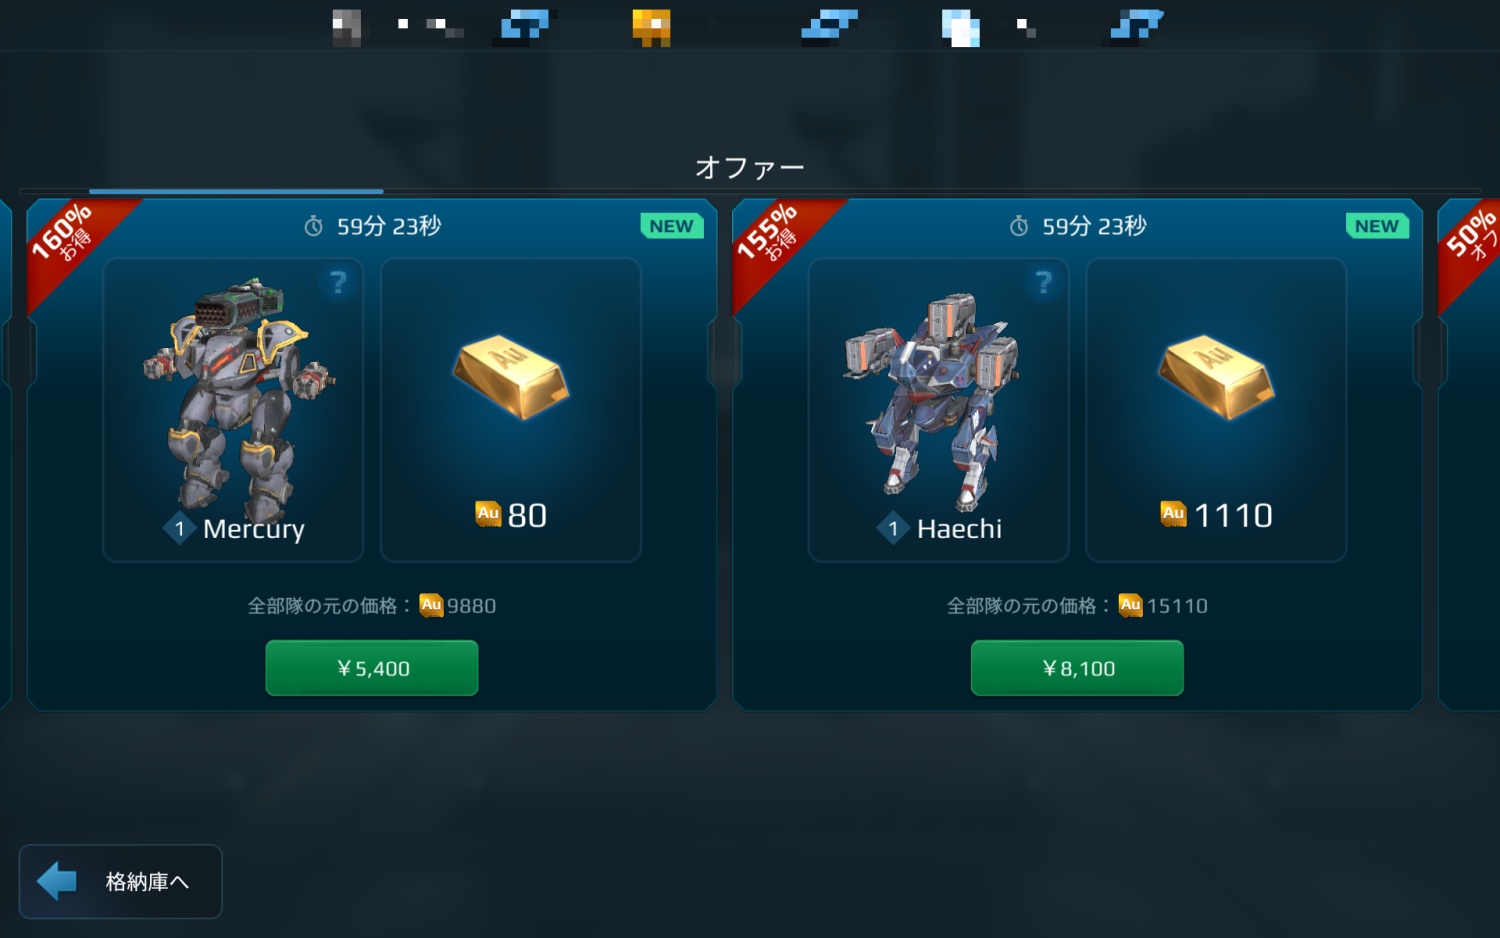Image resolution: width=1500 pixels, height=938 pixels.
Task: Buy the Mercury offer for ¥5,400
Action: tap(372, 668)
